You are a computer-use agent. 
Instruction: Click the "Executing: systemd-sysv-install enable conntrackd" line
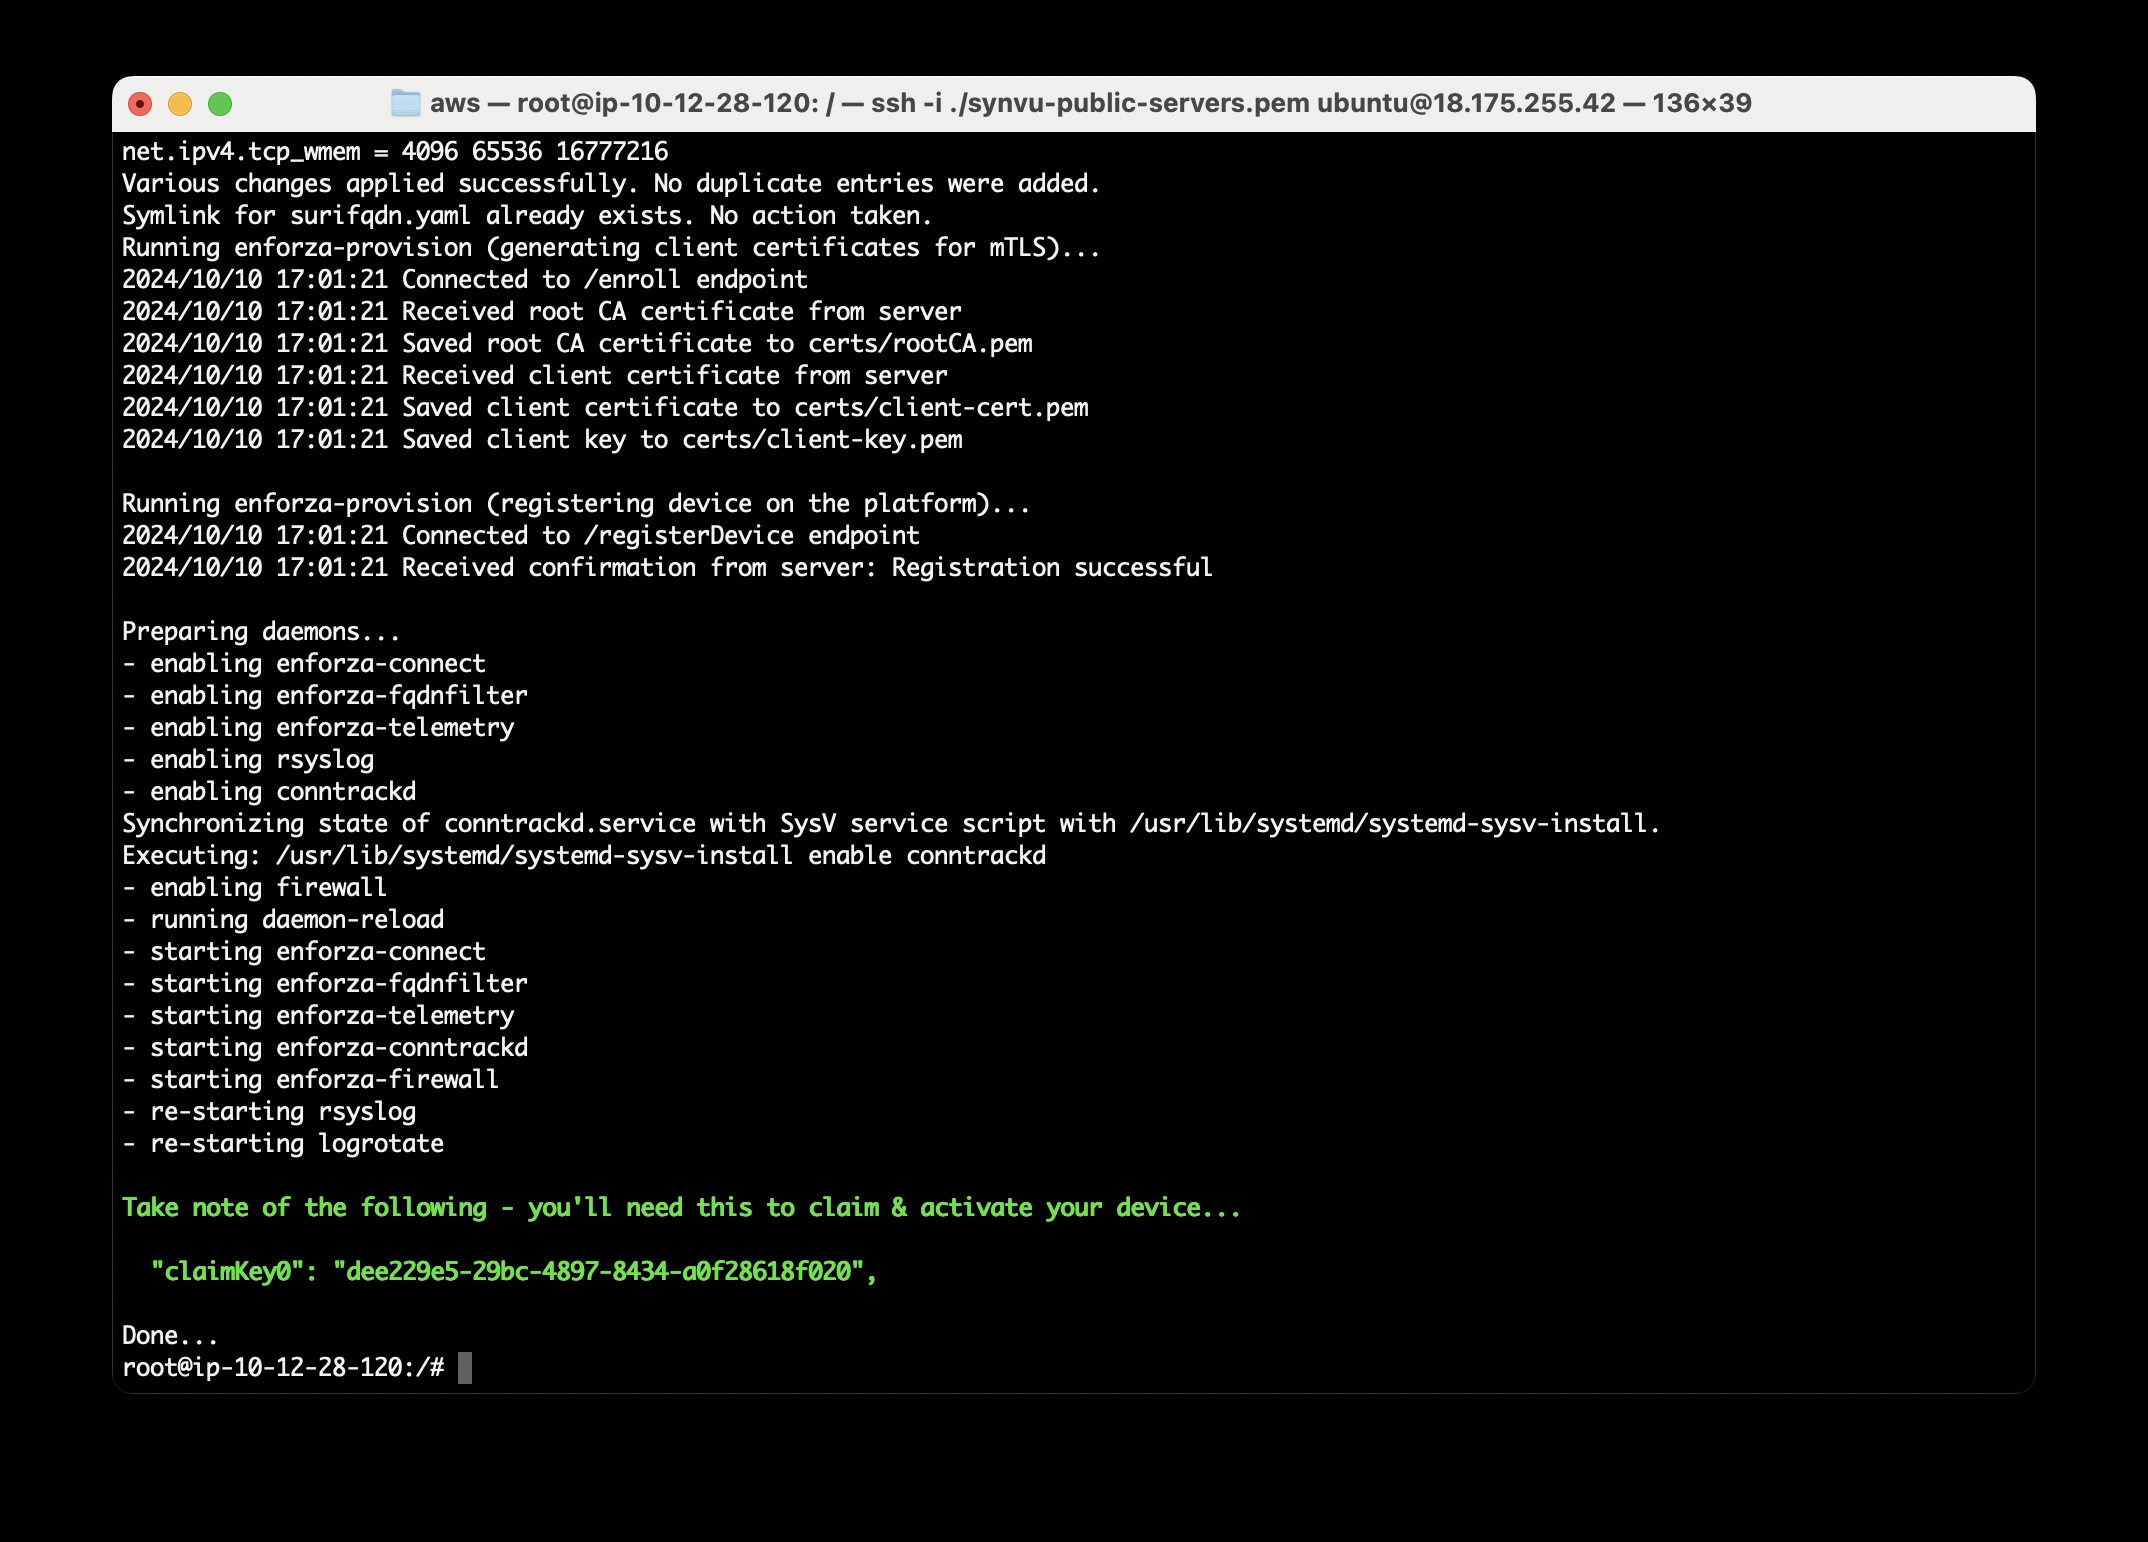coord(584,856)
